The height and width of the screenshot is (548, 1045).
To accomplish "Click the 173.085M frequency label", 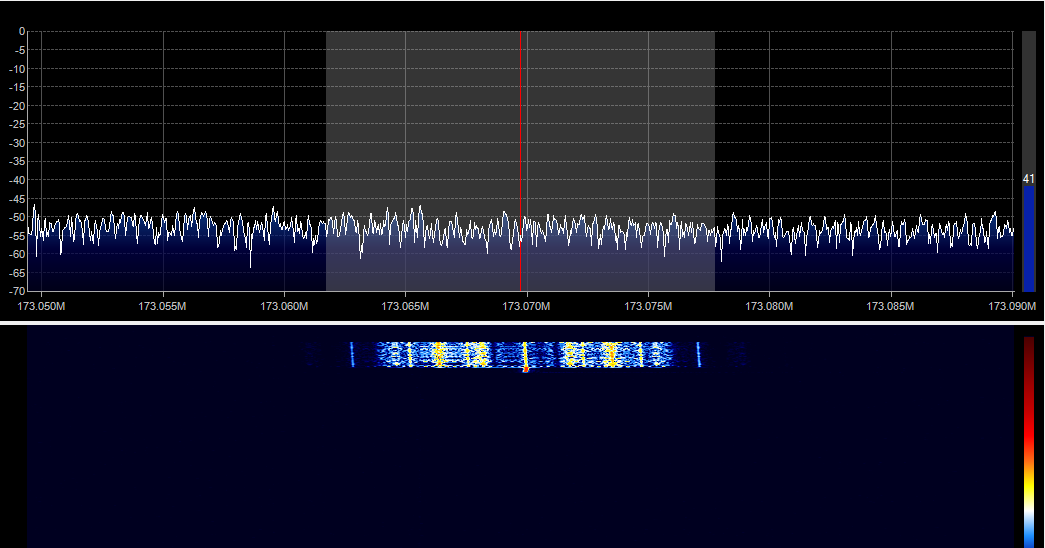I will click(890, 306).
